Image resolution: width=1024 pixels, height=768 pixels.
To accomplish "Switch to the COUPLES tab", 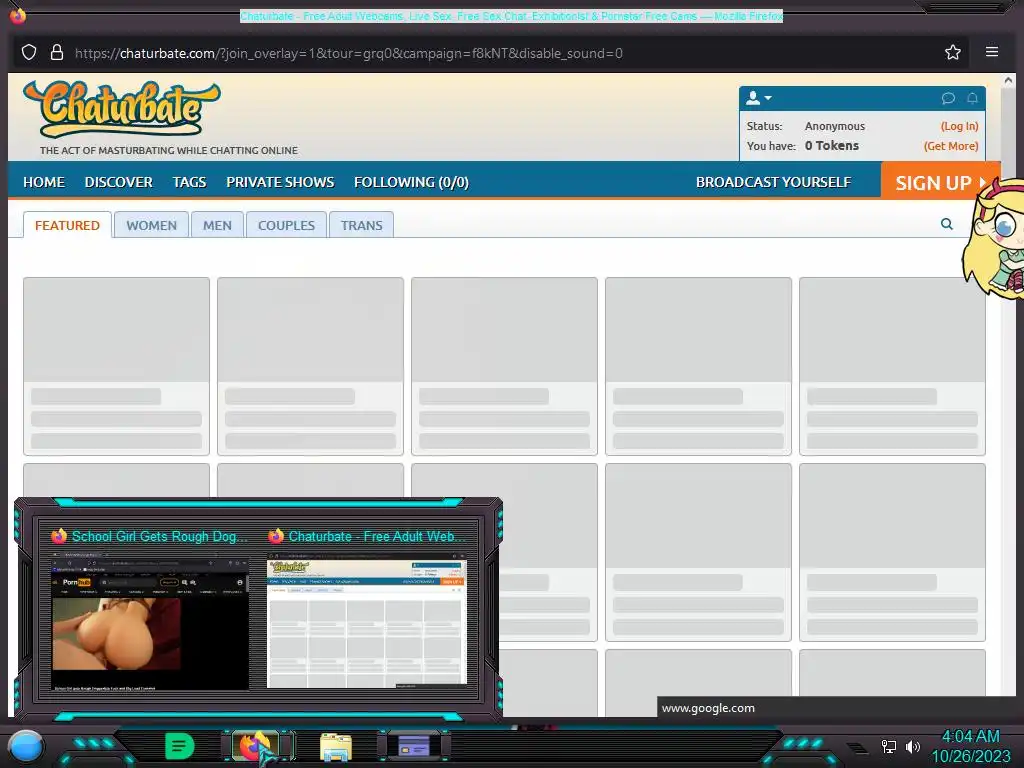I will [x=286, y=225].
